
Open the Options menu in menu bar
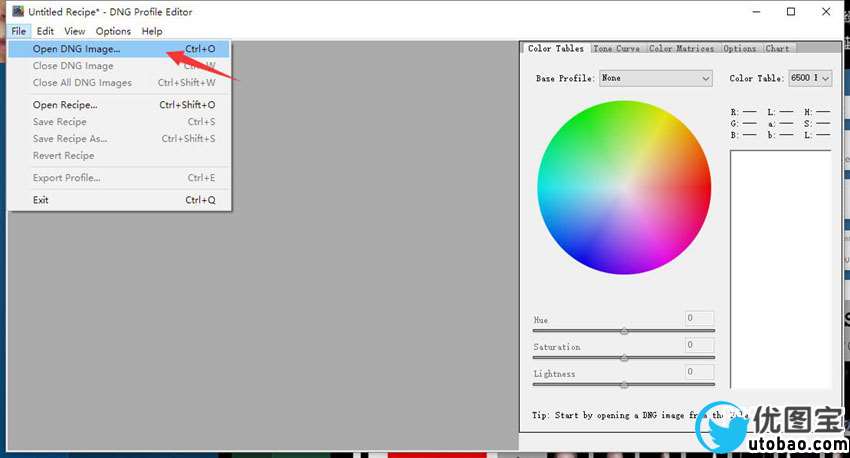pyautogui.click(x=113, y=31)
